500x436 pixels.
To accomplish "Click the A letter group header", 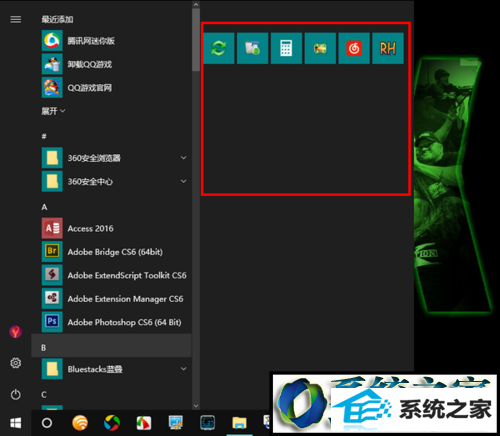I will click(x=44, y=207).
